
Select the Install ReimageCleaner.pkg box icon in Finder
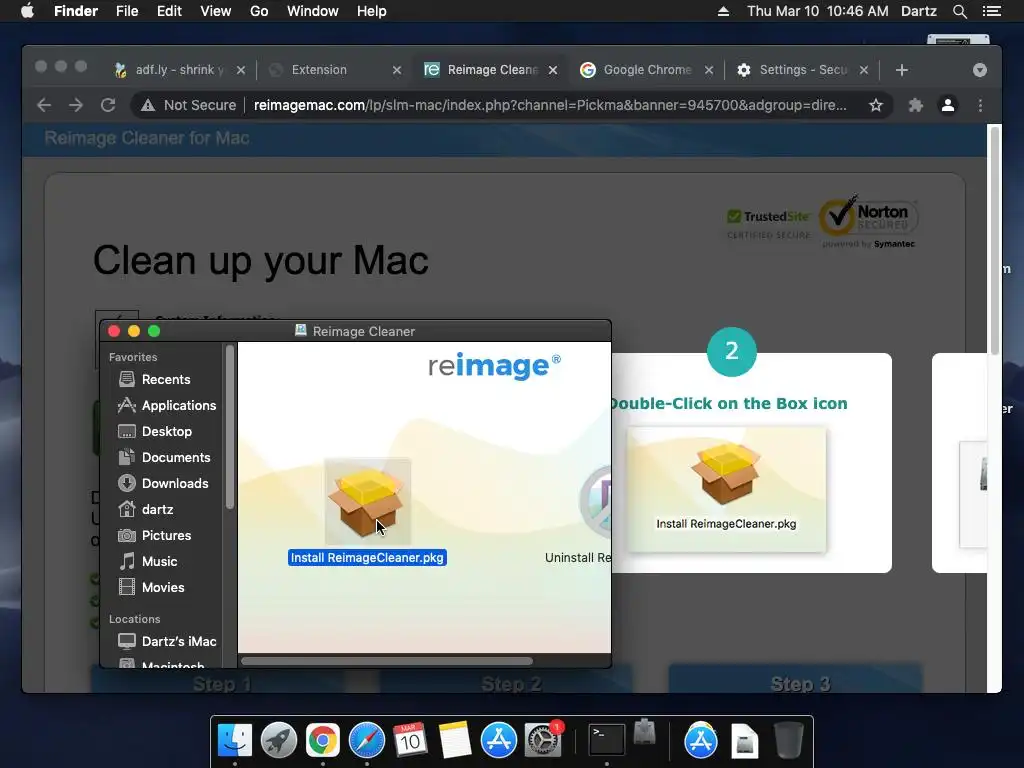[x=368, y=502]
